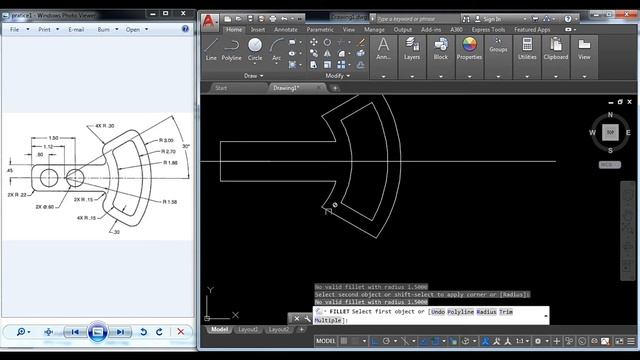Click the Hatch tool in Draw panel
The height and width of the screenshot is (360, 640).
[292, 64]
